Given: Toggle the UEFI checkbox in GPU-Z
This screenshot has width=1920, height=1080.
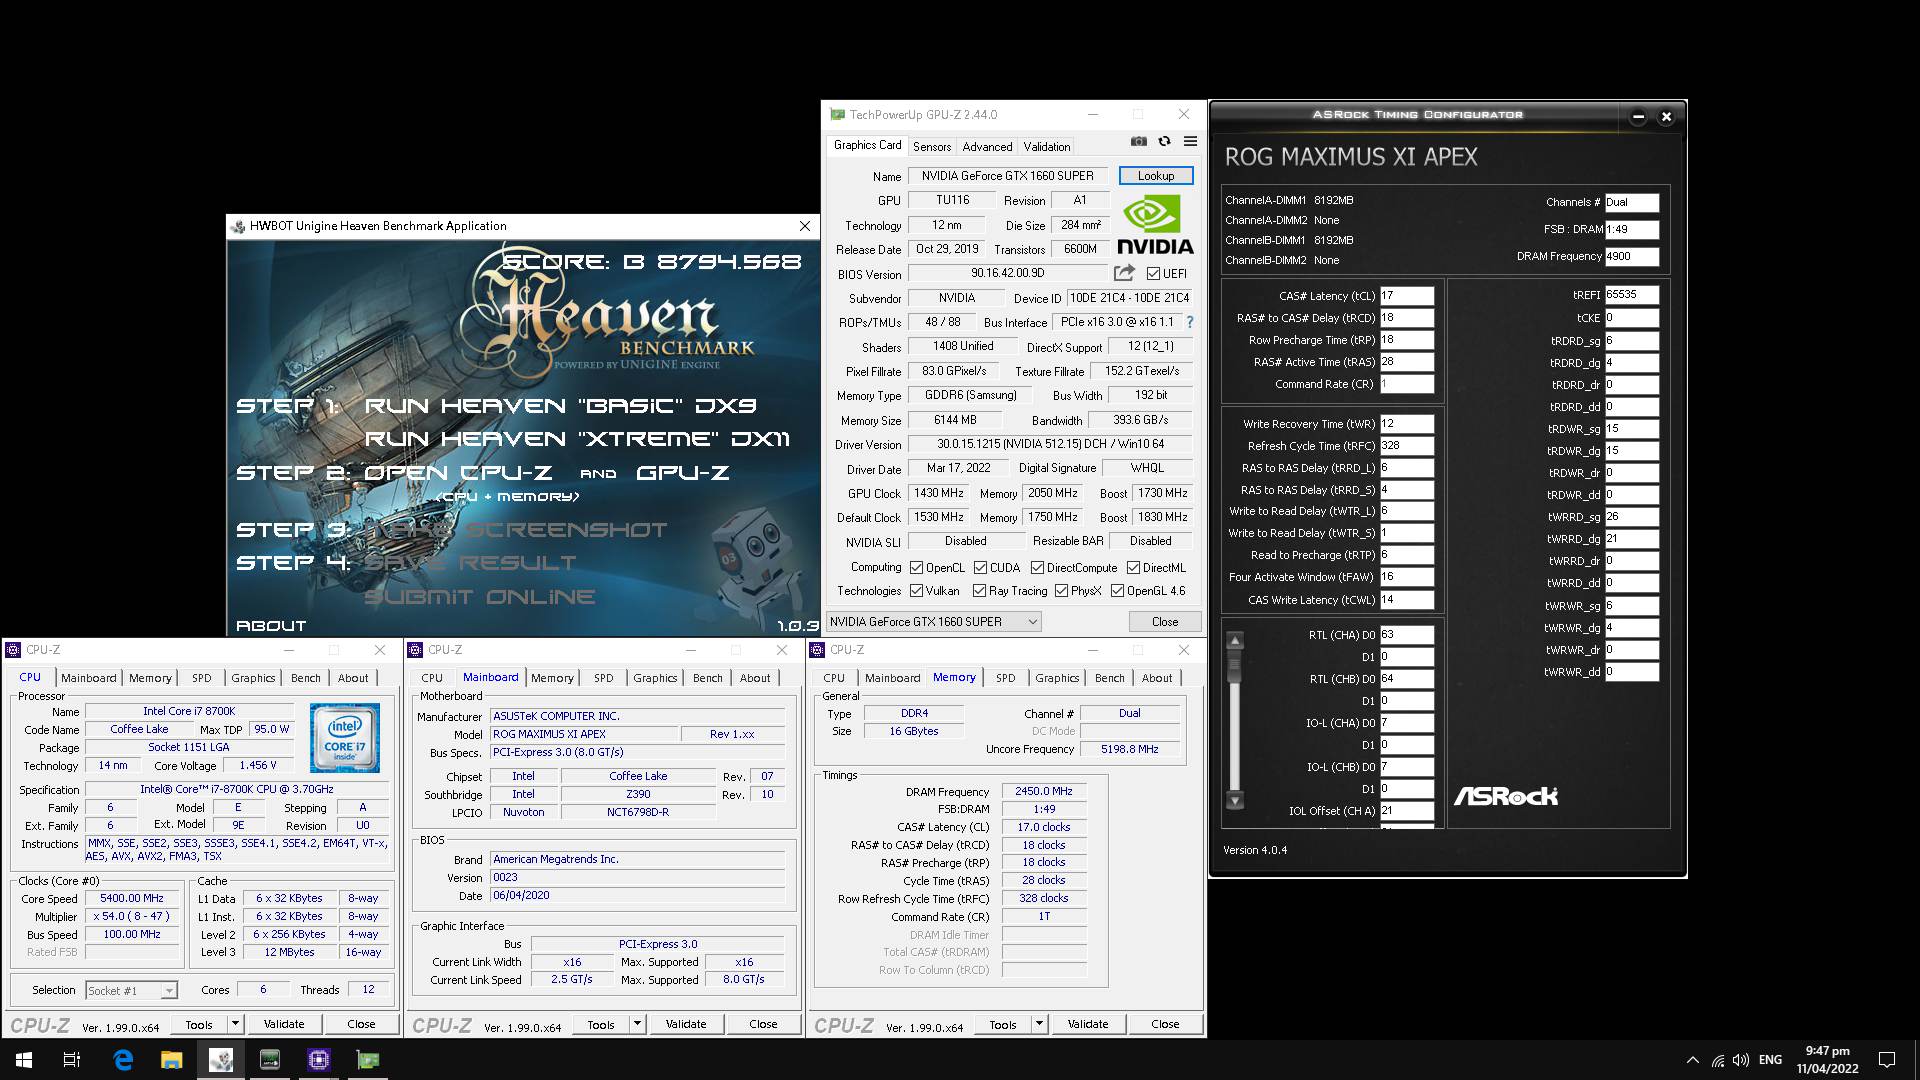Looking at the screenshot, I should [x=1153, y=273].
